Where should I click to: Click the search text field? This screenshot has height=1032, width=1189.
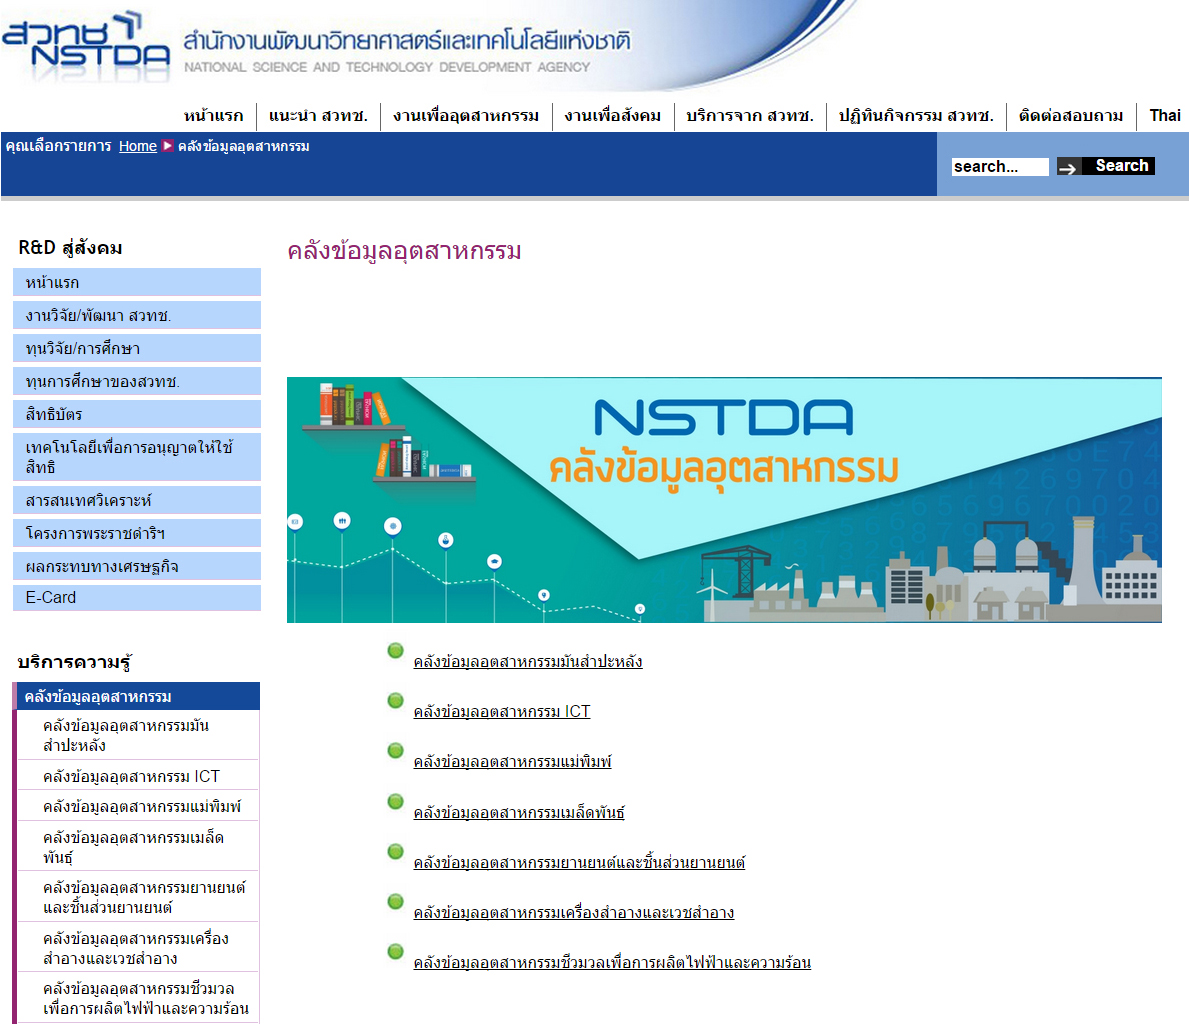point(1000,167)
